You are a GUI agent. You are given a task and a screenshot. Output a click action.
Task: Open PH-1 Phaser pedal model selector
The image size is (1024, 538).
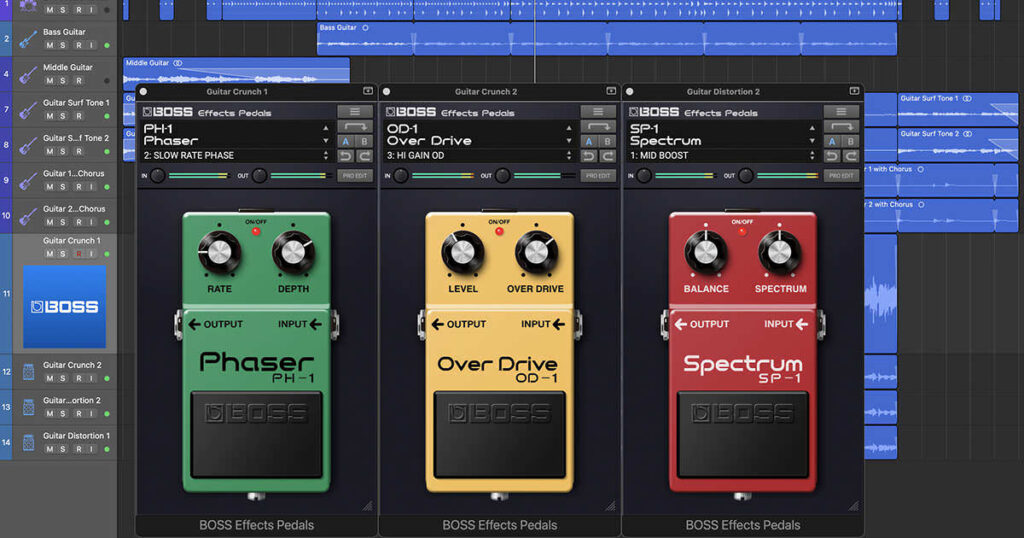point(237,134)
